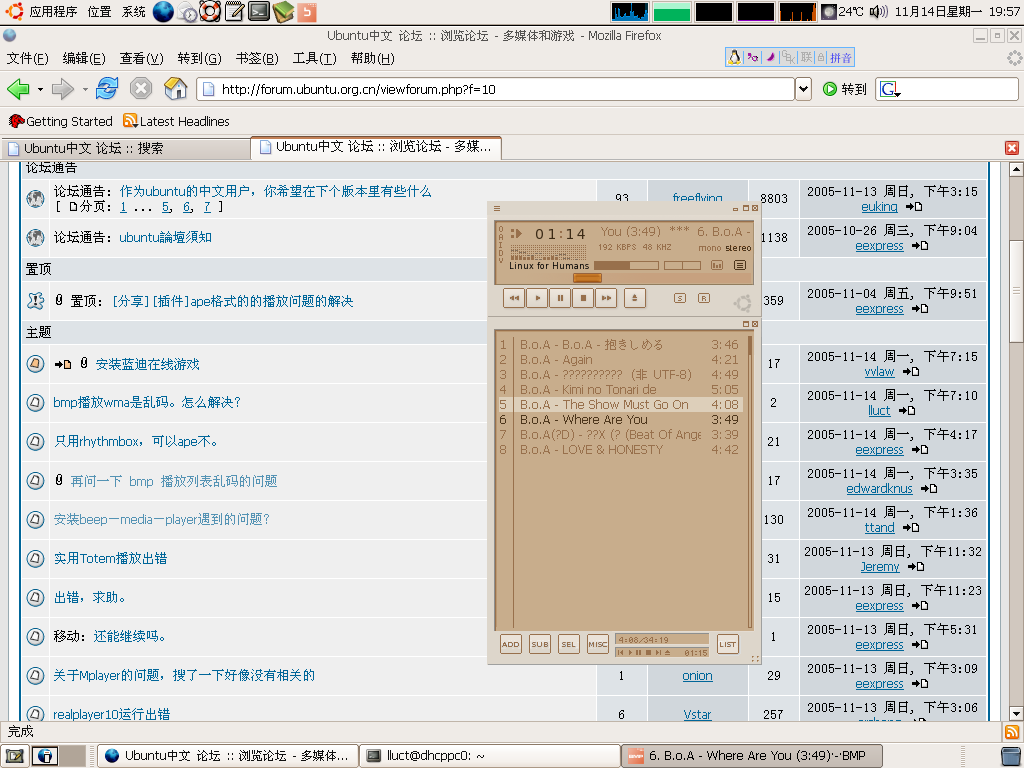Image resolution: width=1024 pixels, height=768 pixels.
Task: Open the back button history dropdown arrow
Action: coord(40,89)
